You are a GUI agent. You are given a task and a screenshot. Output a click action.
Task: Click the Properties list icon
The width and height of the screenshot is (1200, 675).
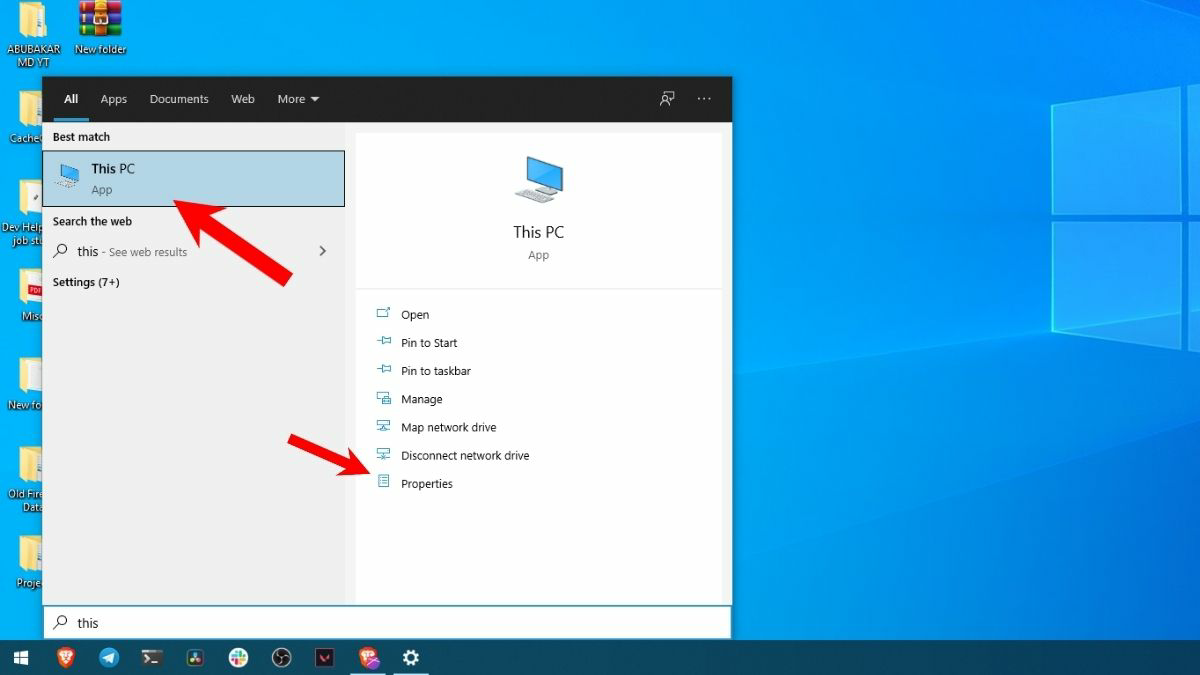(x=383, y=482)
